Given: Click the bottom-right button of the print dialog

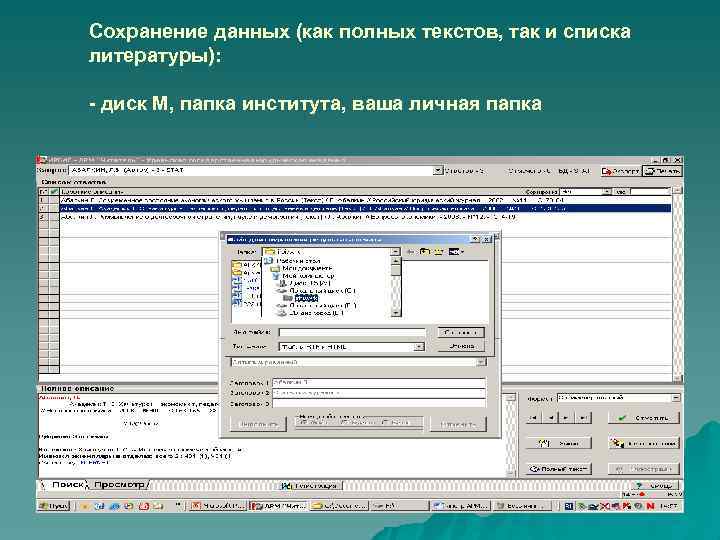Looking at the screenshot, I should point(457,424).
